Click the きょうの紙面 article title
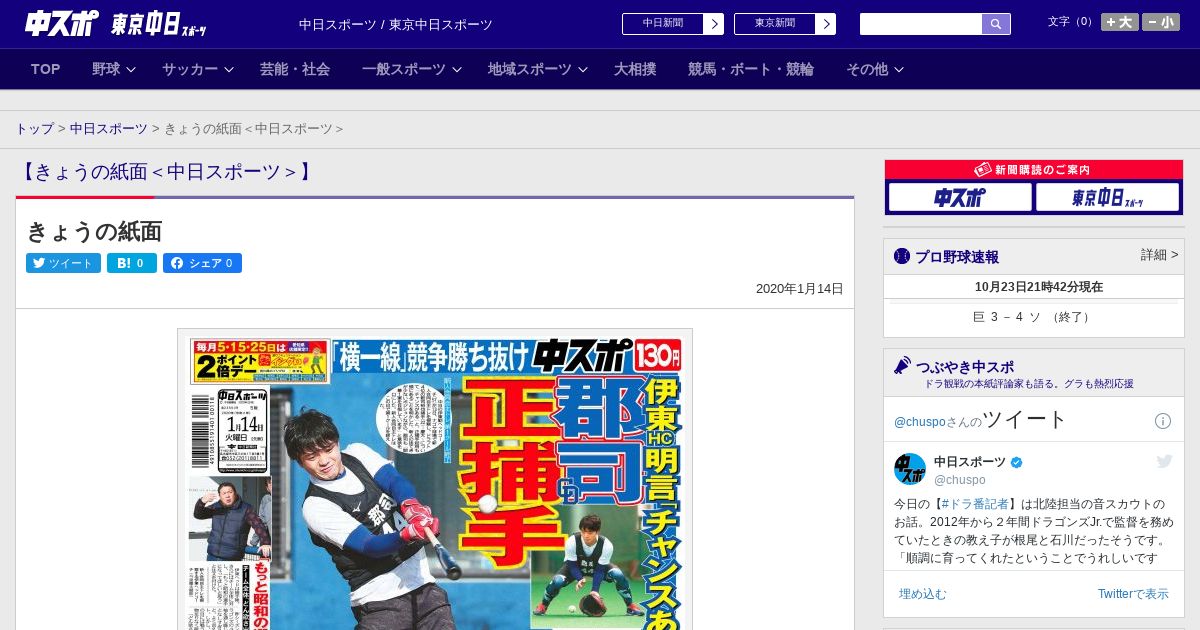Viewport: 1200px width, 630px height. point(94,232)
